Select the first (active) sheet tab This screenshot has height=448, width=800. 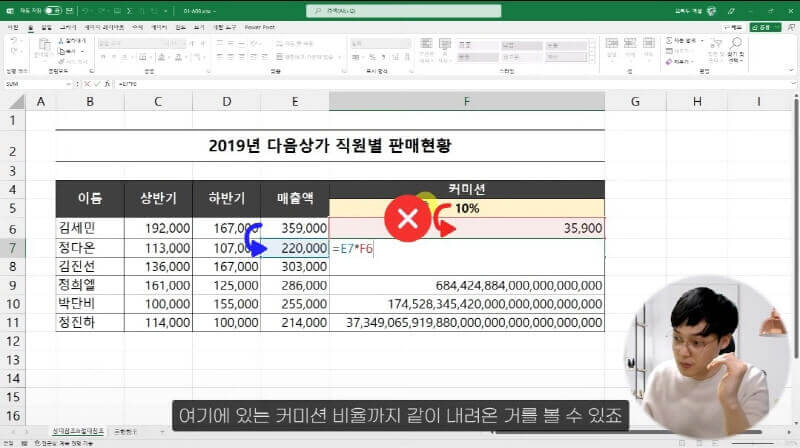pyautogui.click(x=78, y=432)
